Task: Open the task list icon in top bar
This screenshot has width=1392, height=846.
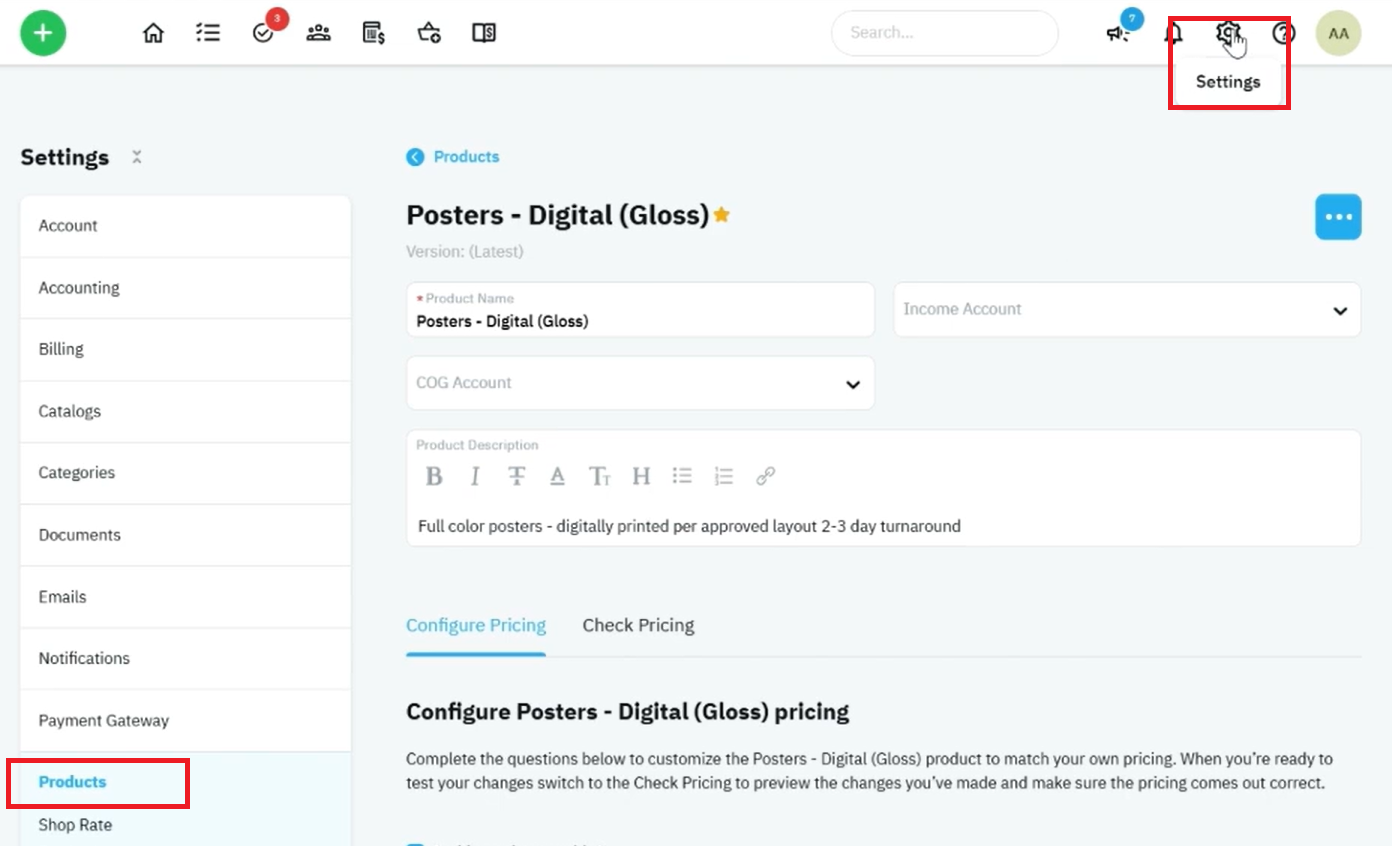Action: point(208,33)
